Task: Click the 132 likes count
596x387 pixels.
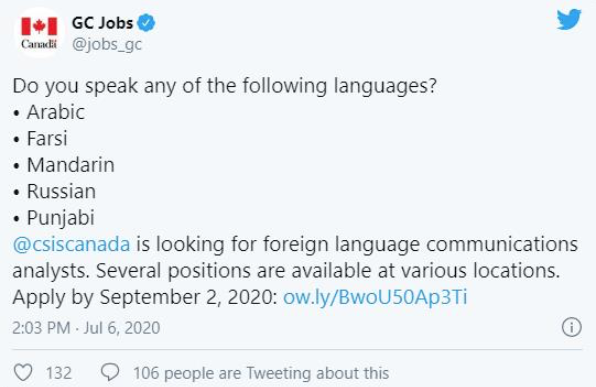Action: tap(59, 373)
